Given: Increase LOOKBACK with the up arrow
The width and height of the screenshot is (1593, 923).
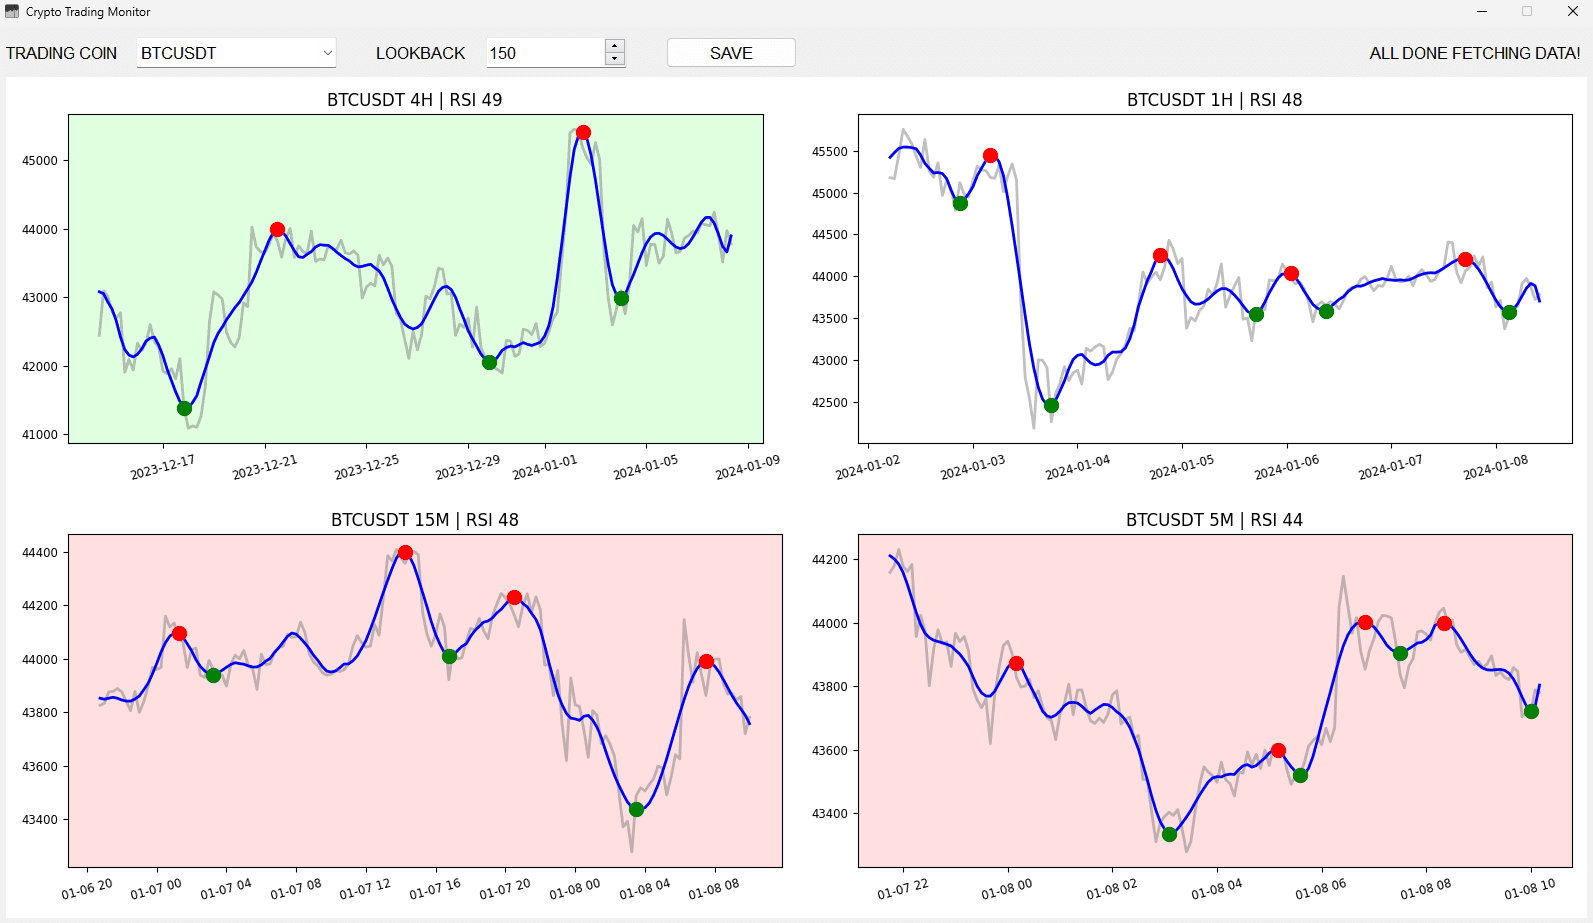Looking at the screenshot, I should (615, 46).
